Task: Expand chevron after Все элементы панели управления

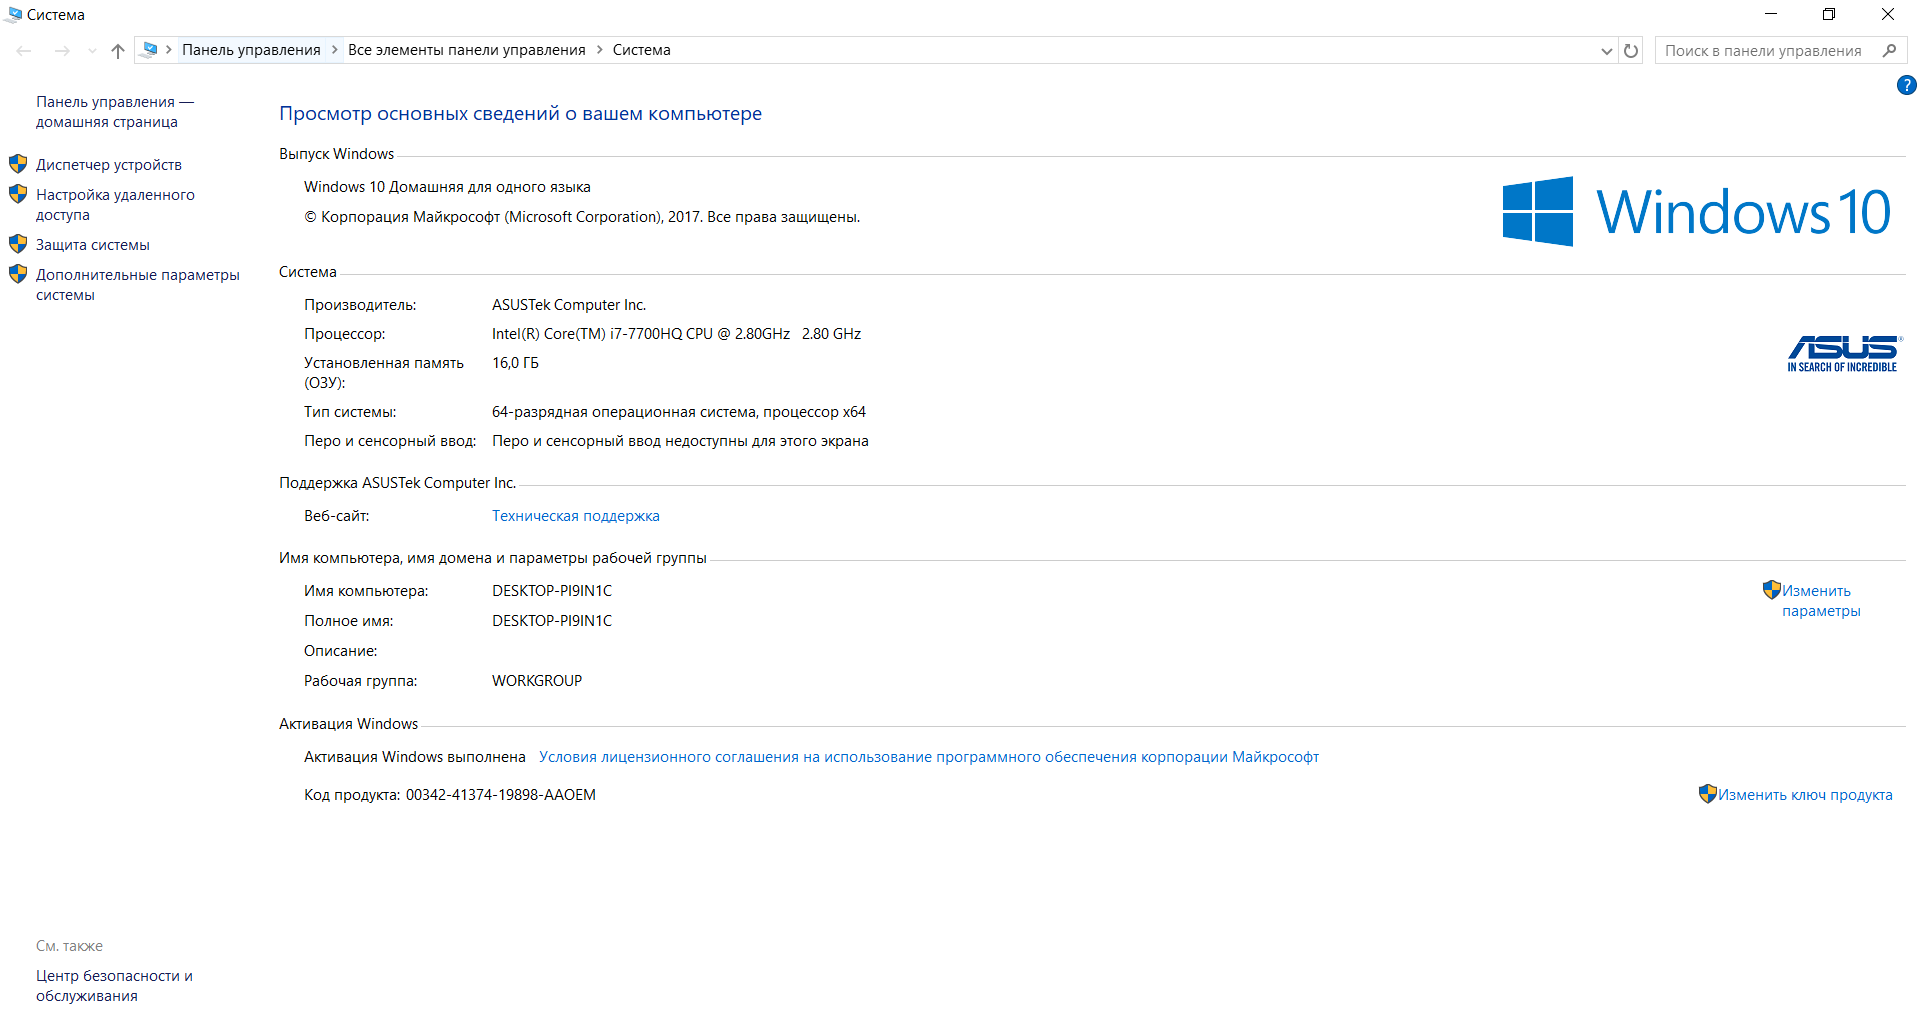Action: (600, 50)
